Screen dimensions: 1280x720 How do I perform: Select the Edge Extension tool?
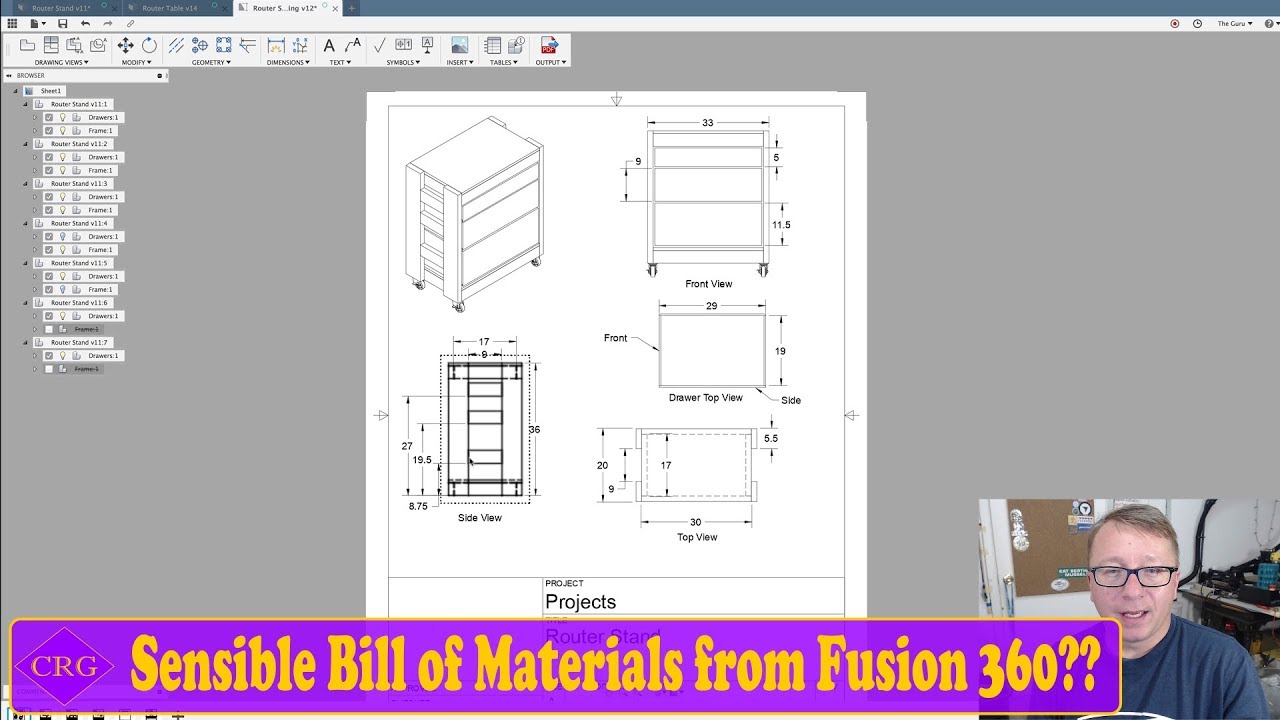[x=248, y=45]
